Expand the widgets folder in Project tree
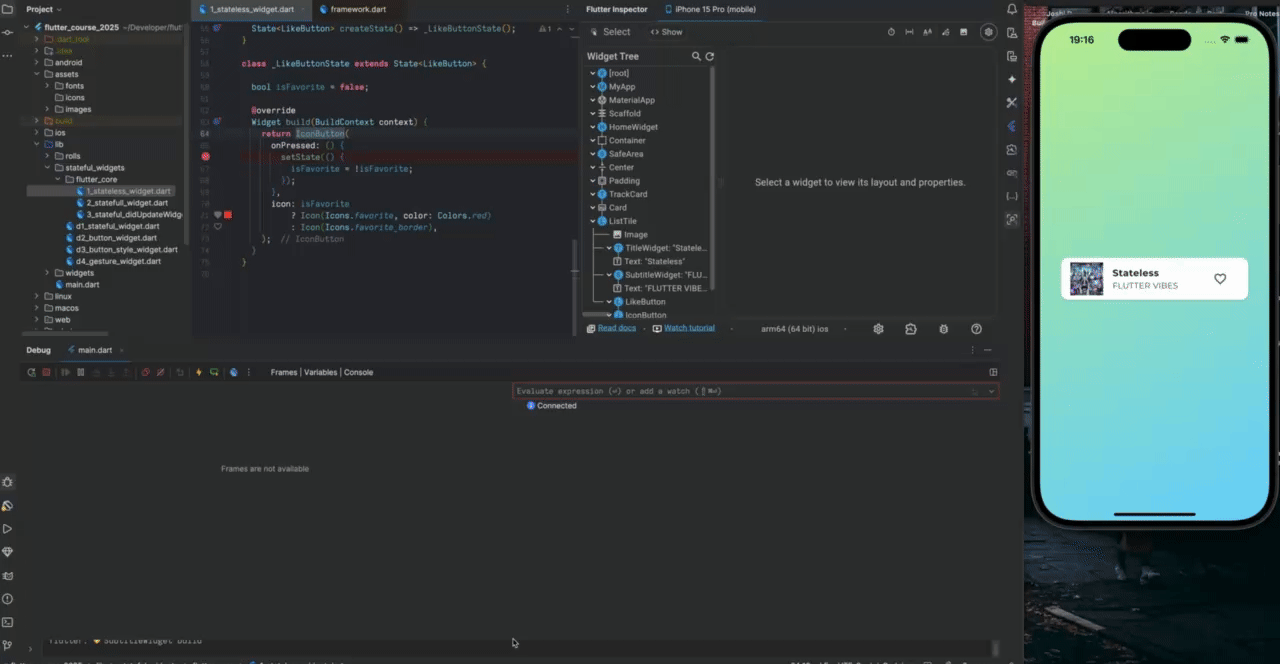Image resolution: width=1280 pixels, height=664 pixels. tap(46, 273)
